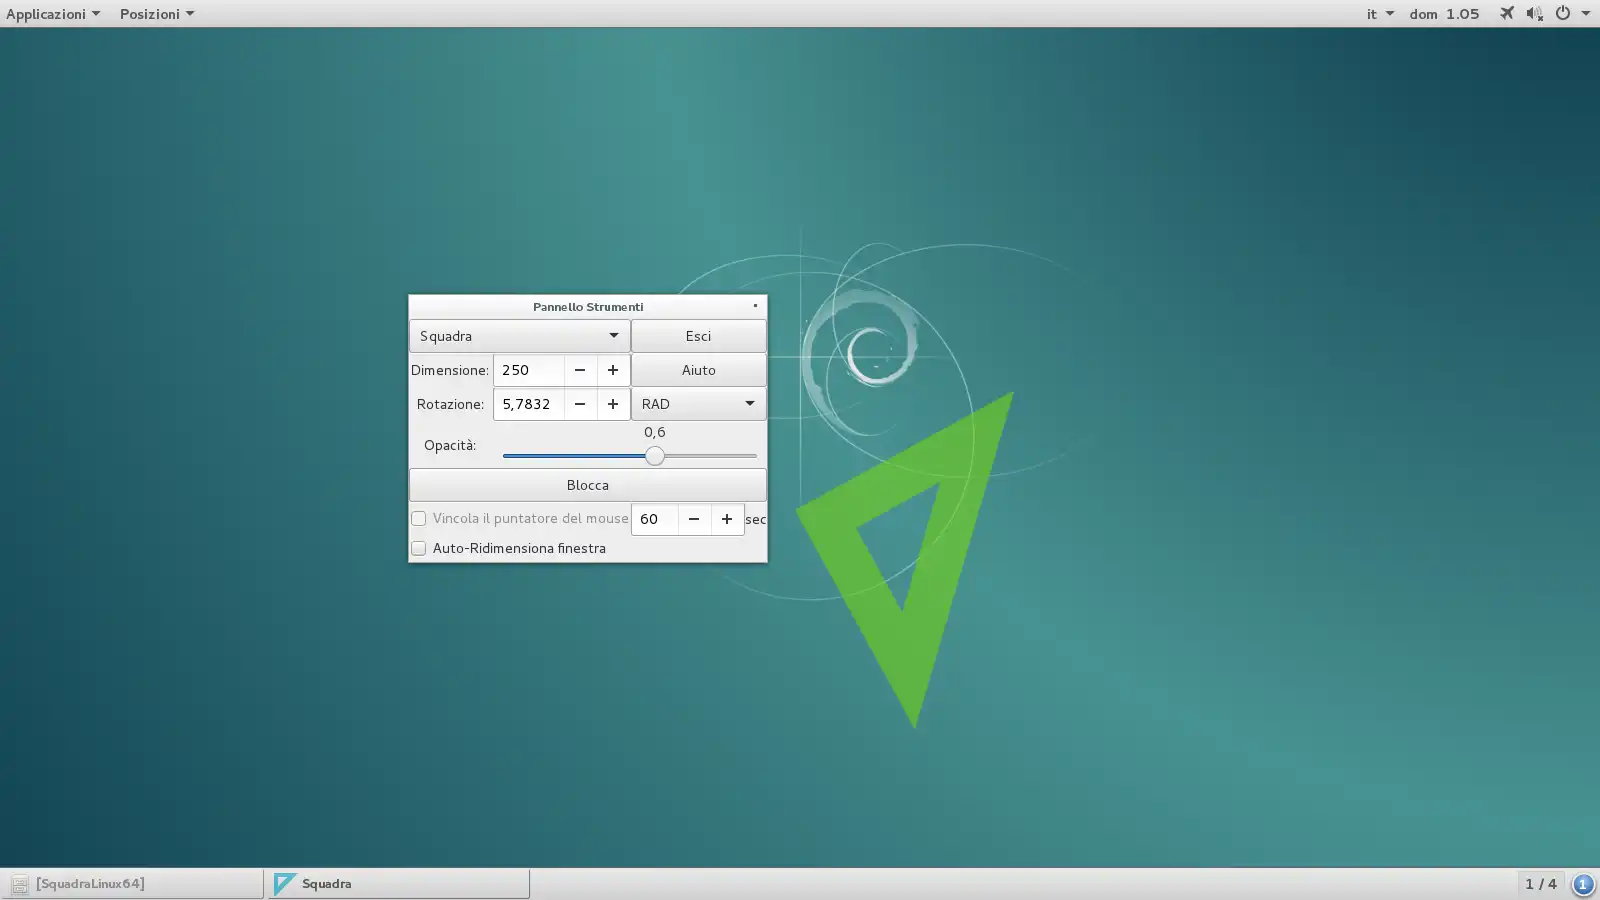Increase Dimensione with the plus button
Image resolution: width=1600 pixels, height=900 pixels.
pos(613,370)
